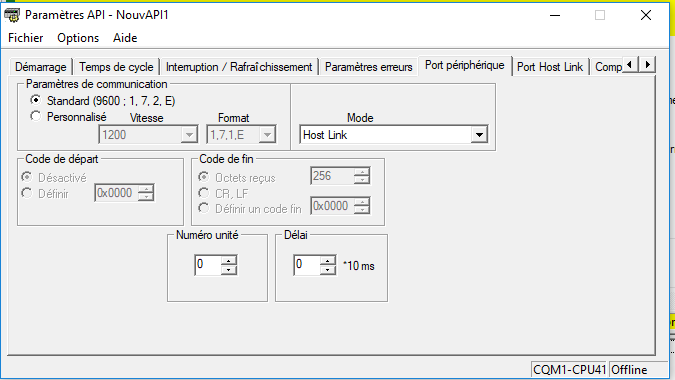The image size is (675, 380).
Task: Choose Désactivé for Code de départ
Action: [x=54, y=177]
